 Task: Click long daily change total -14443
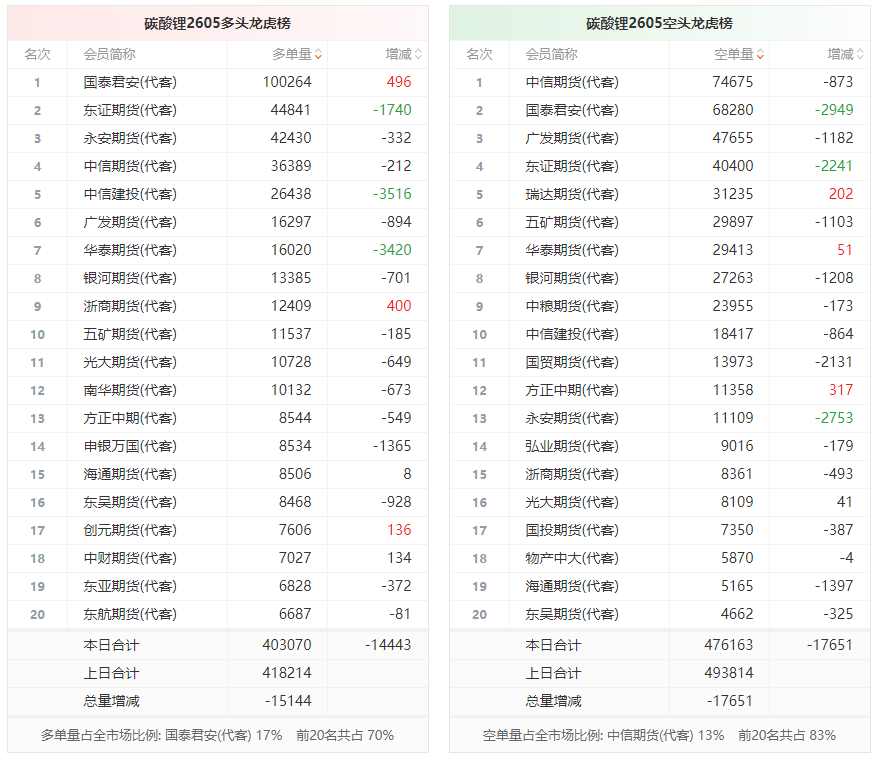[388, 645]
